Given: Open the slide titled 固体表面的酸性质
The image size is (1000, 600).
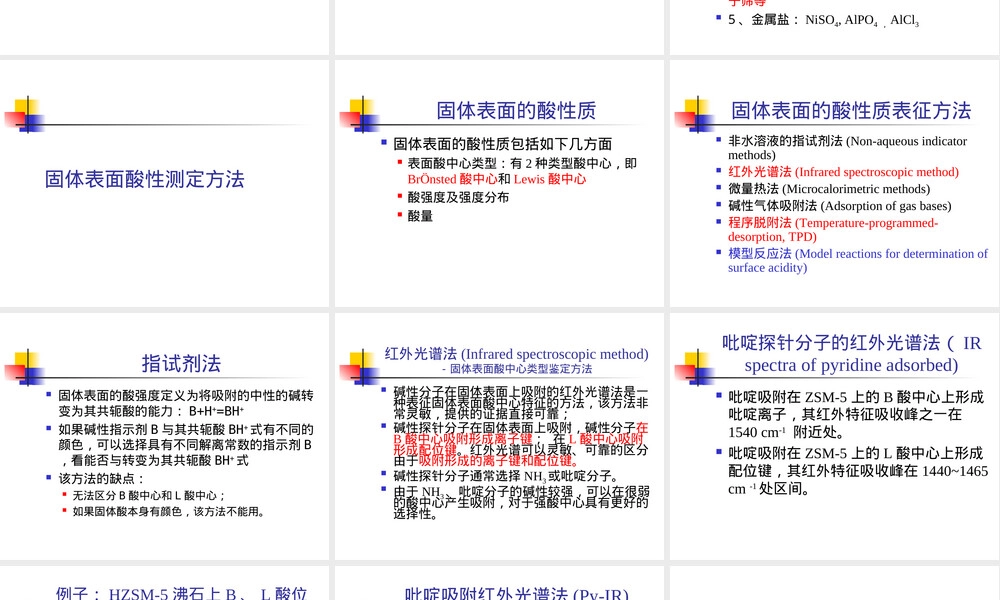Looking at the screenshot, I should 499,184.
